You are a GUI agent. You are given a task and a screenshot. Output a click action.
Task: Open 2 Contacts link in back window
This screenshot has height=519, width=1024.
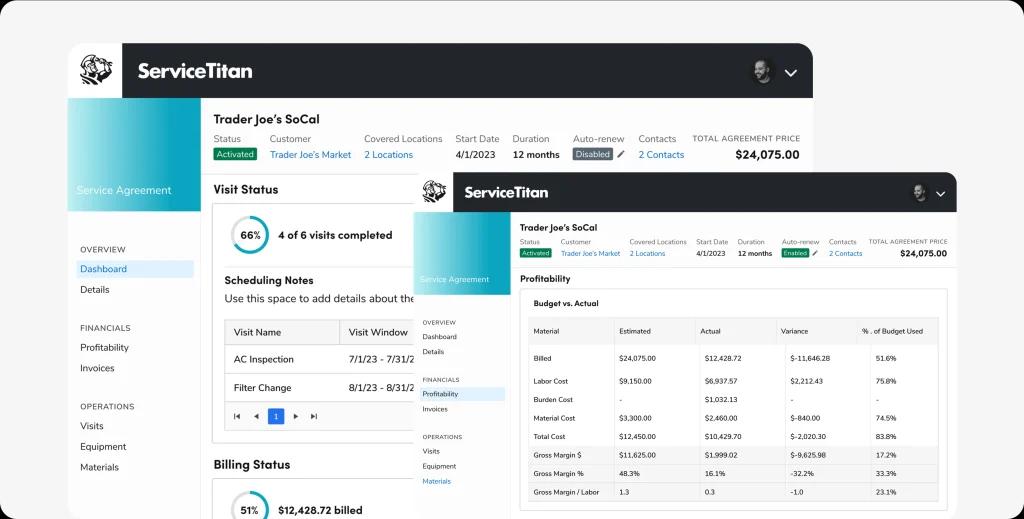coord(662,155)
